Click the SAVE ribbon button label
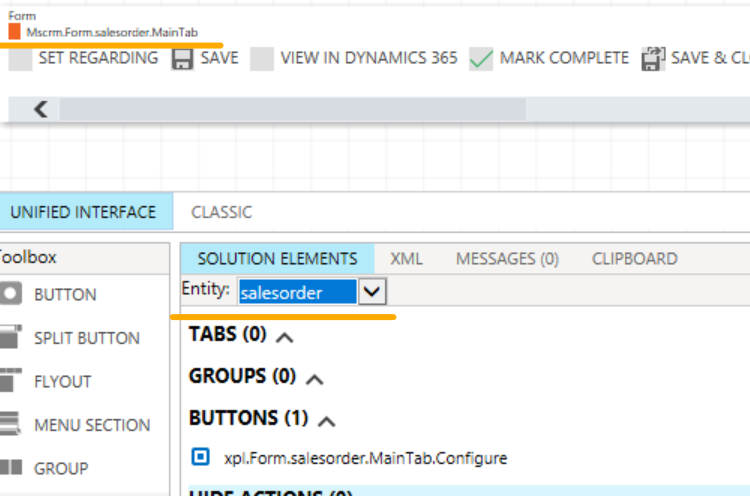 (220, 58)
